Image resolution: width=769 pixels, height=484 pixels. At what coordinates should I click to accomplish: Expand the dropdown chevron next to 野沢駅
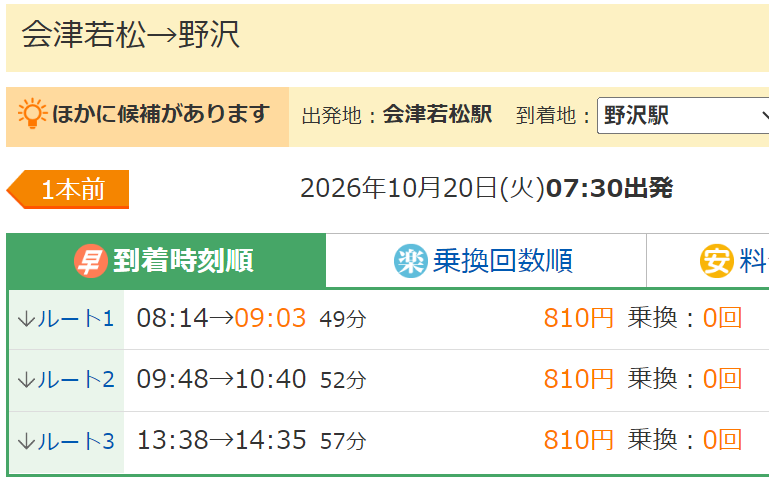click(x=765, y=116)
